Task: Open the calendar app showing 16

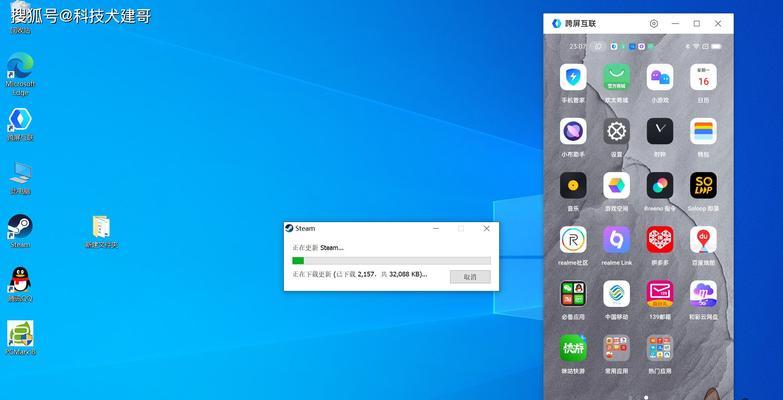Action: click(x=703, y=77)
